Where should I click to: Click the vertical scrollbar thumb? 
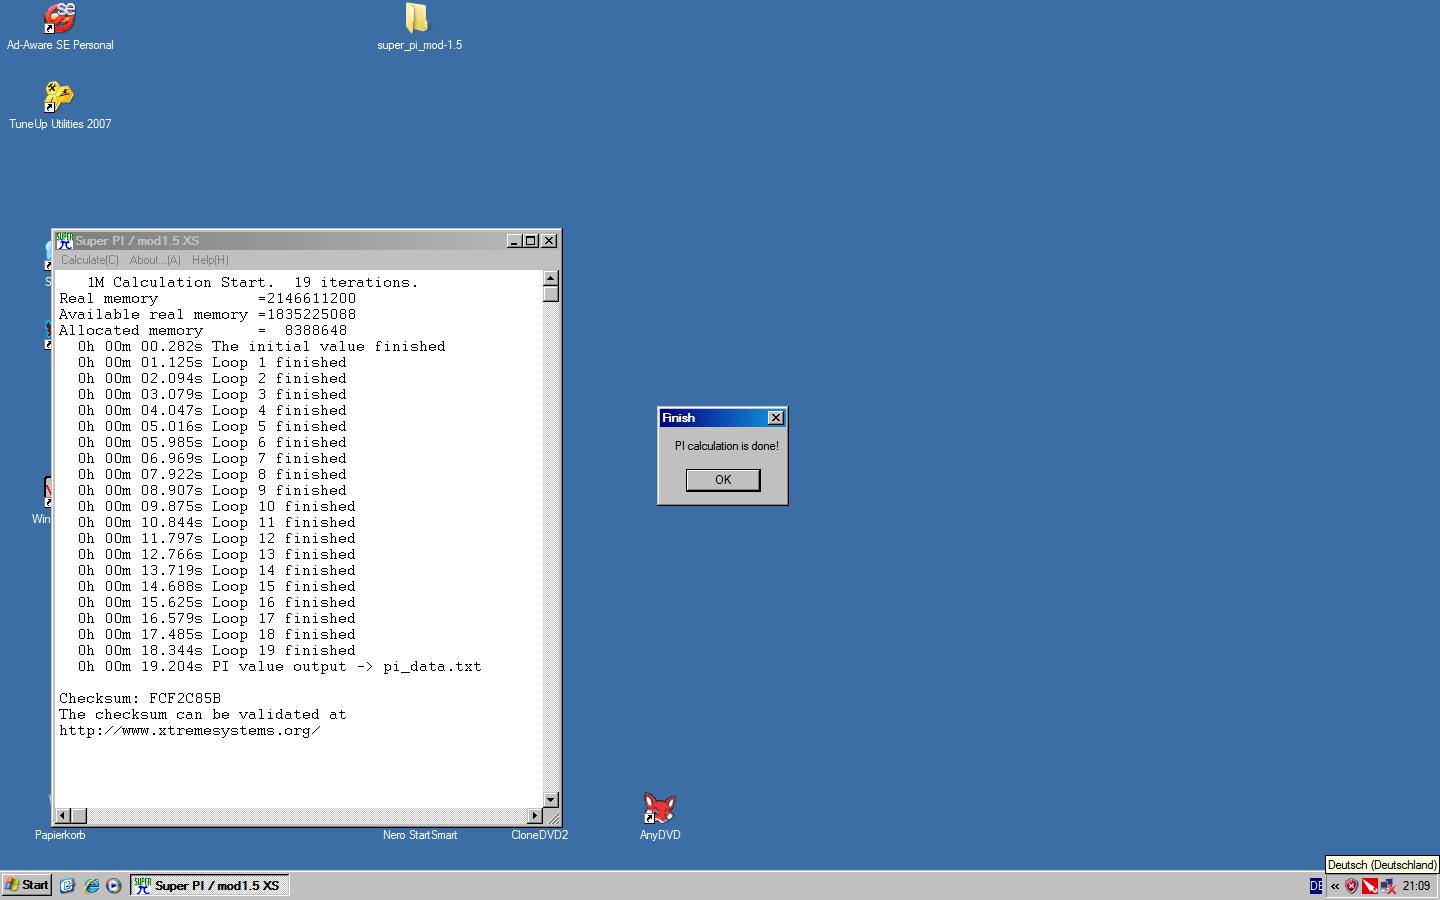pyautogui.click(x=551, y=294)
